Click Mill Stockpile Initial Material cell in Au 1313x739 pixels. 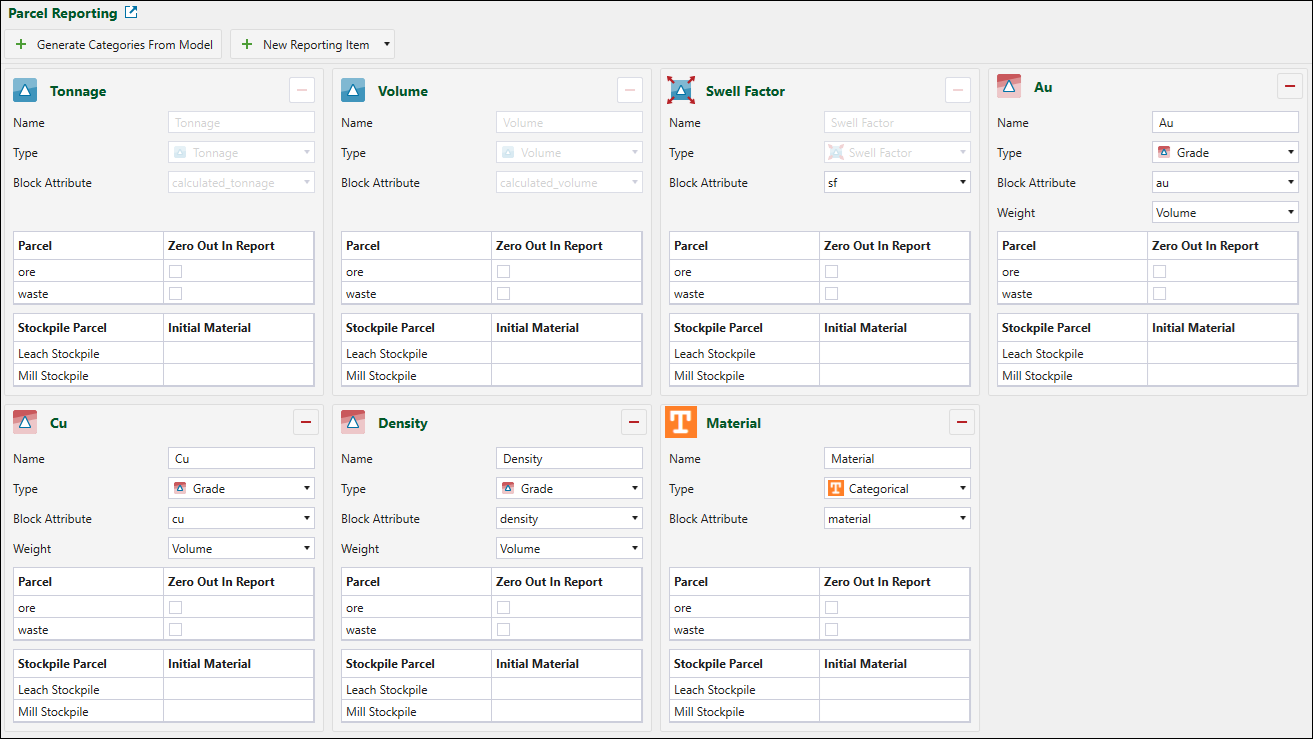(x=1222, y=375)
